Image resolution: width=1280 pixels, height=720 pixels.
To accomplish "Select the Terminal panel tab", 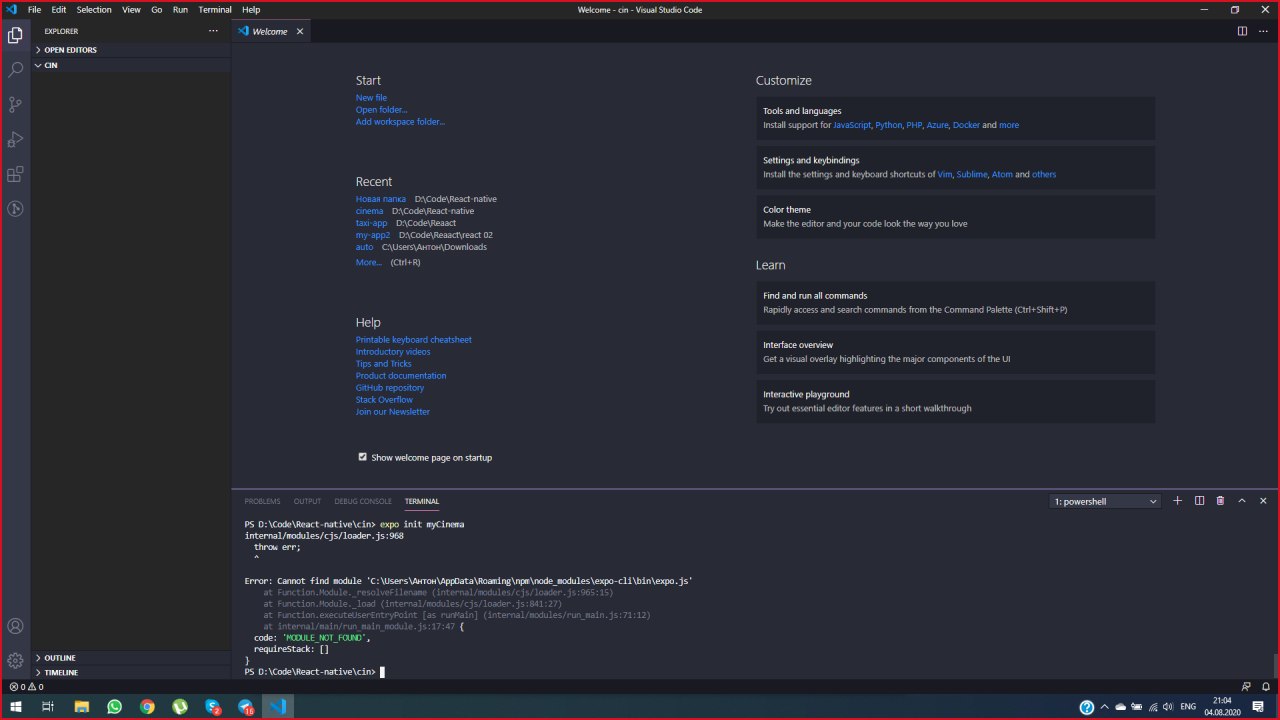I will coord(422,501).
